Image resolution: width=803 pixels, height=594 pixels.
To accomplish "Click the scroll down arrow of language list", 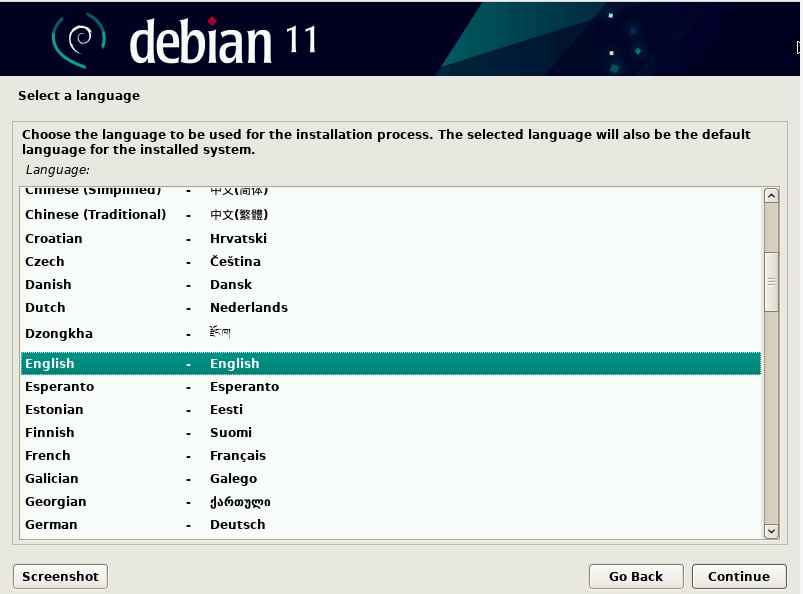I will click(x=771, y=532).
